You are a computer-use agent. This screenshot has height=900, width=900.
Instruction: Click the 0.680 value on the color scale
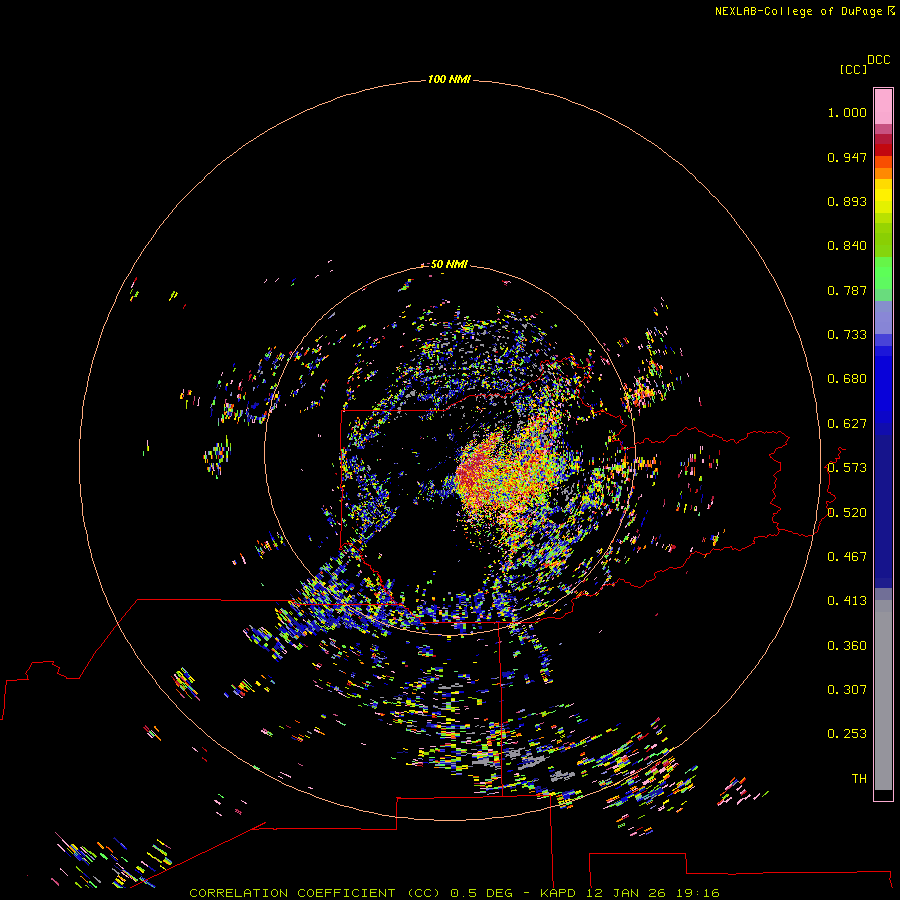tap(847, 379)
